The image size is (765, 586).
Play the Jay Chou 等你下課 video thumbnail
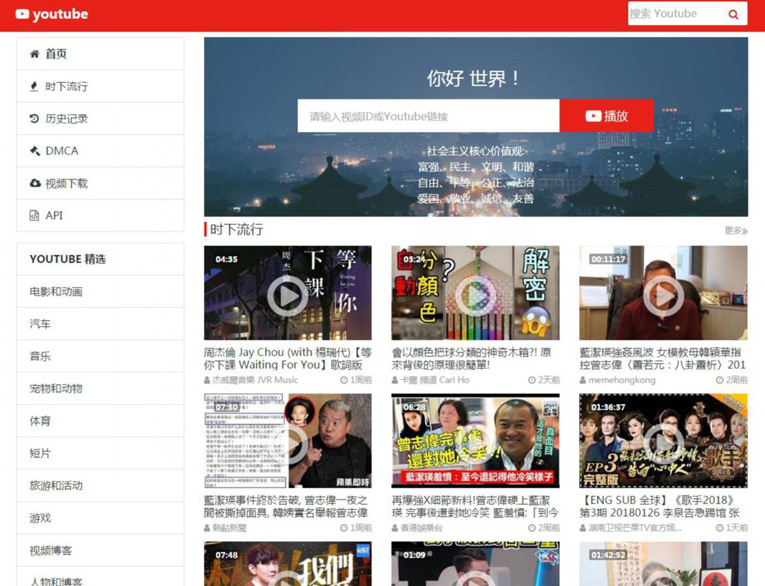point(287,294)
